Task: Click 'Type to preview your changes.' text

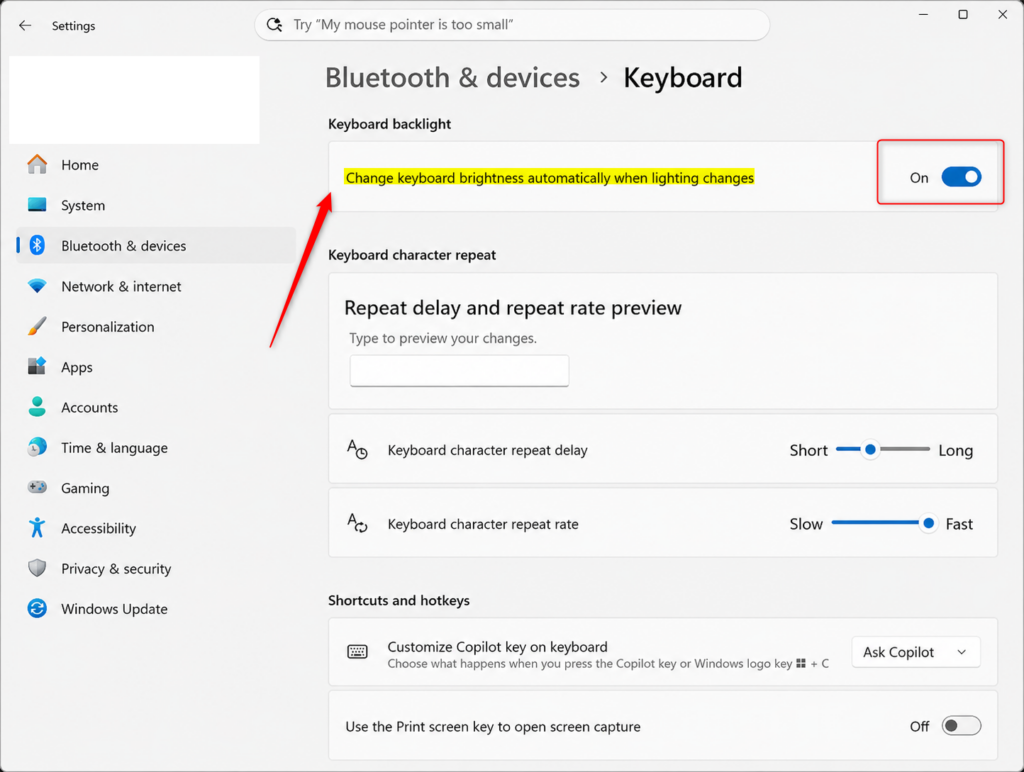Action: pos(443,338)
